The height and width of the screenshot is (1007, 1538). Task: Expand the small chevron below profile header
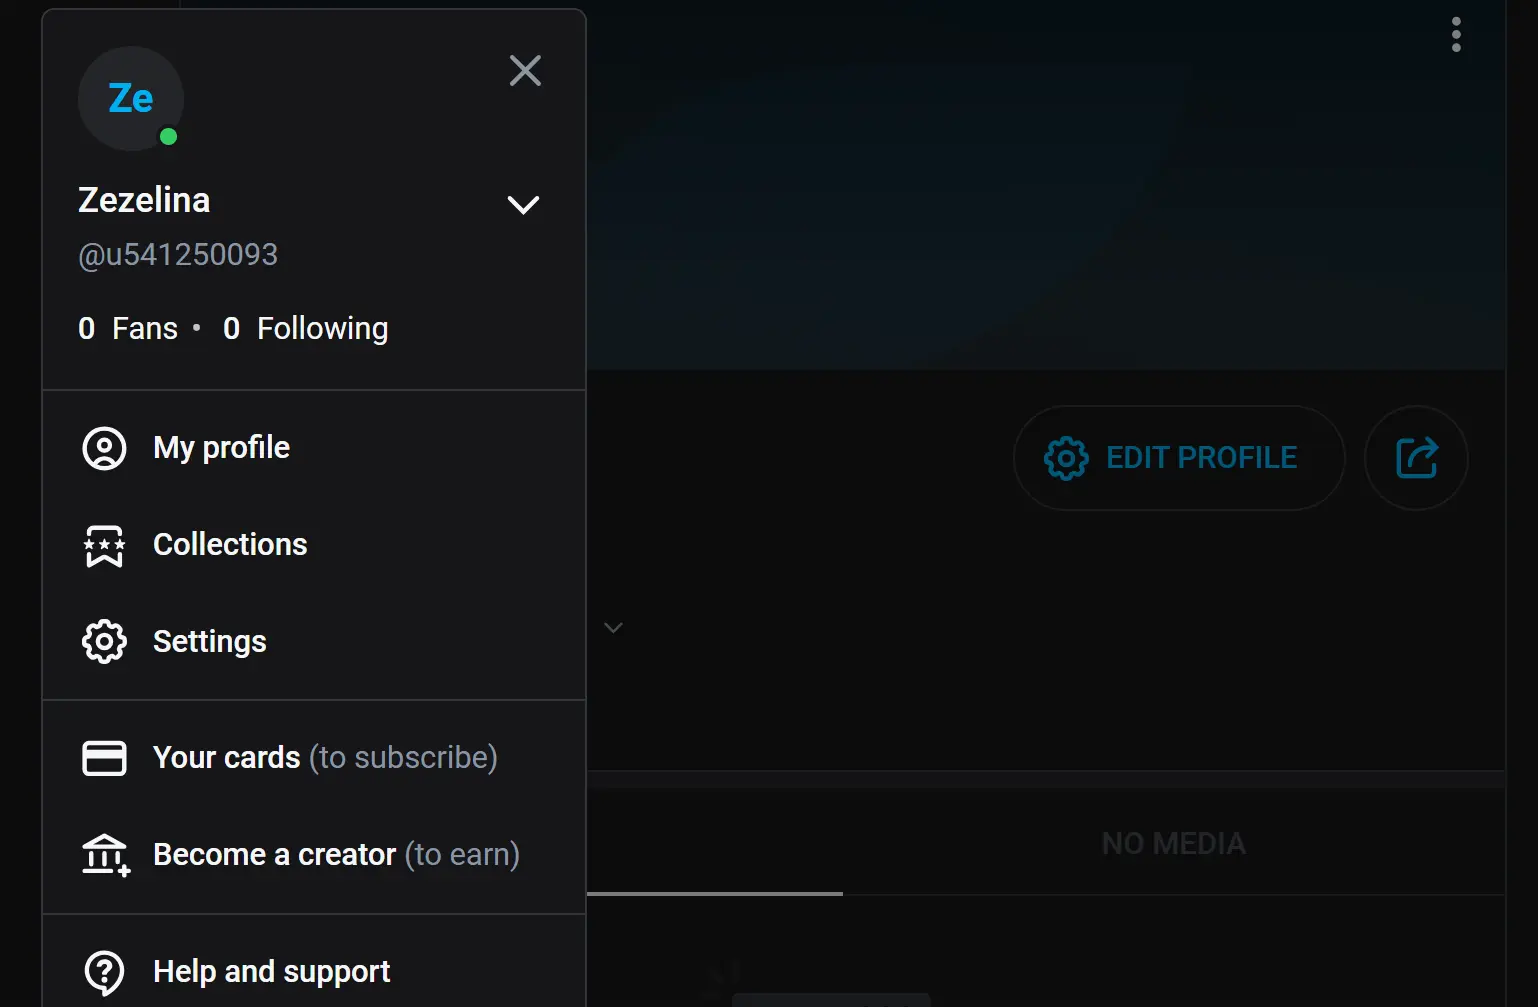614,628
